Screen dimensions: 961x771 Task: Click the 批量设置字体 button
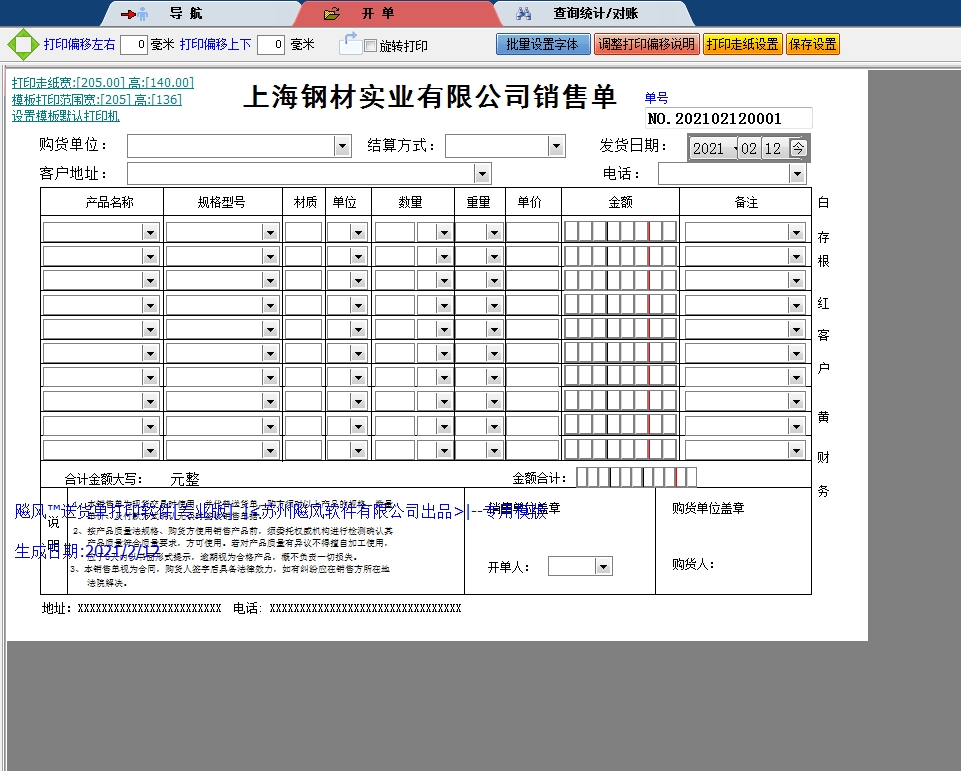click(543, 44)
